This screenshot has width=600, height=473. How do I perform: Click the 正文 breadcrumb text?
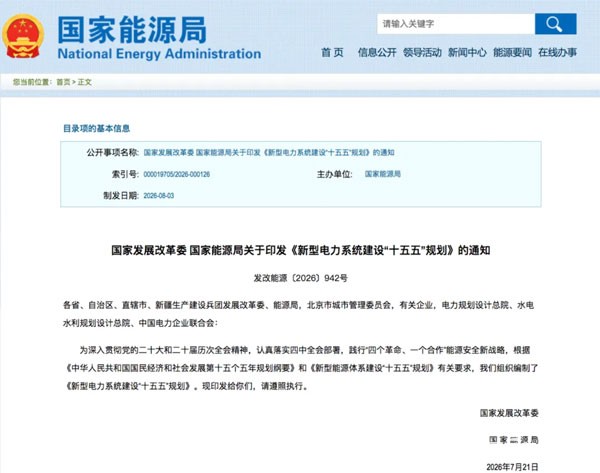(85, 82)
